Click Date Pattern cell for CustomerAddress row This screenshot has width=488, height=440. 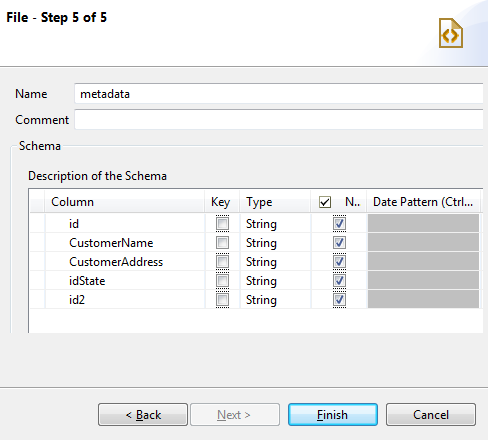(423, 261)
